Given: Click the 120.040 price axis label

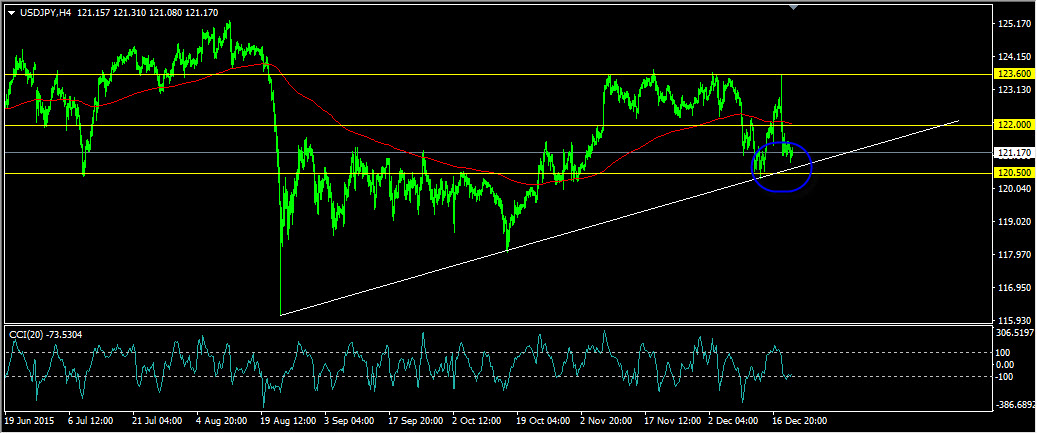Looking at the screenshot, I should click(1017, 189).
